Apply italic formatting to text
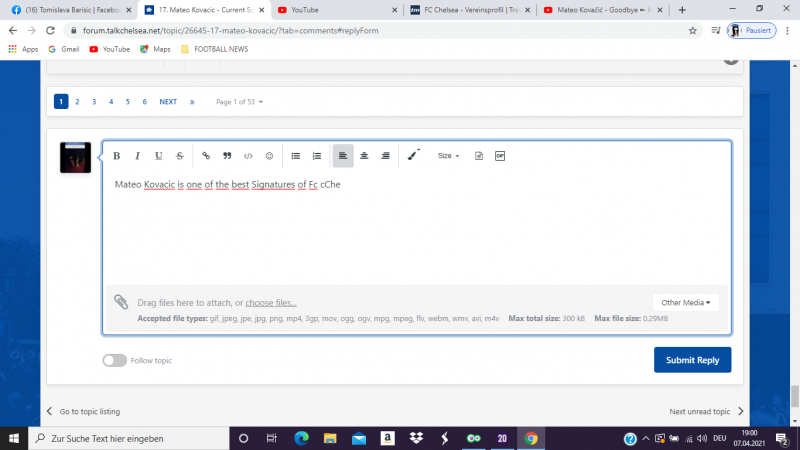The width and height of the screenshot is (800, 450). [x=137, y=156]
